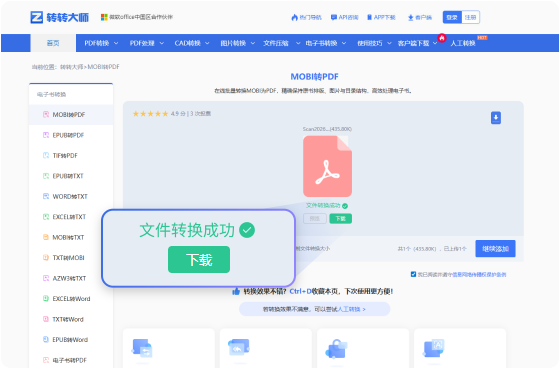Open the CAD转换 menu
560x369 pixels.
187,43
